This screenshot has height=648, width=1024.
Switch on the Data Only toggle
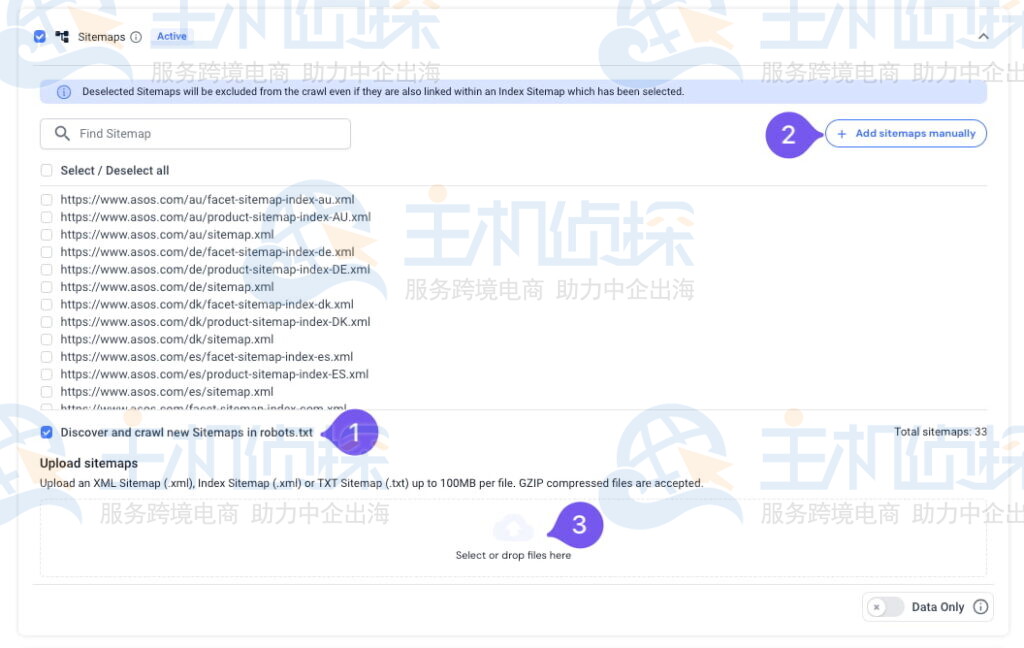pyautogui.click(x=885, y=607)
